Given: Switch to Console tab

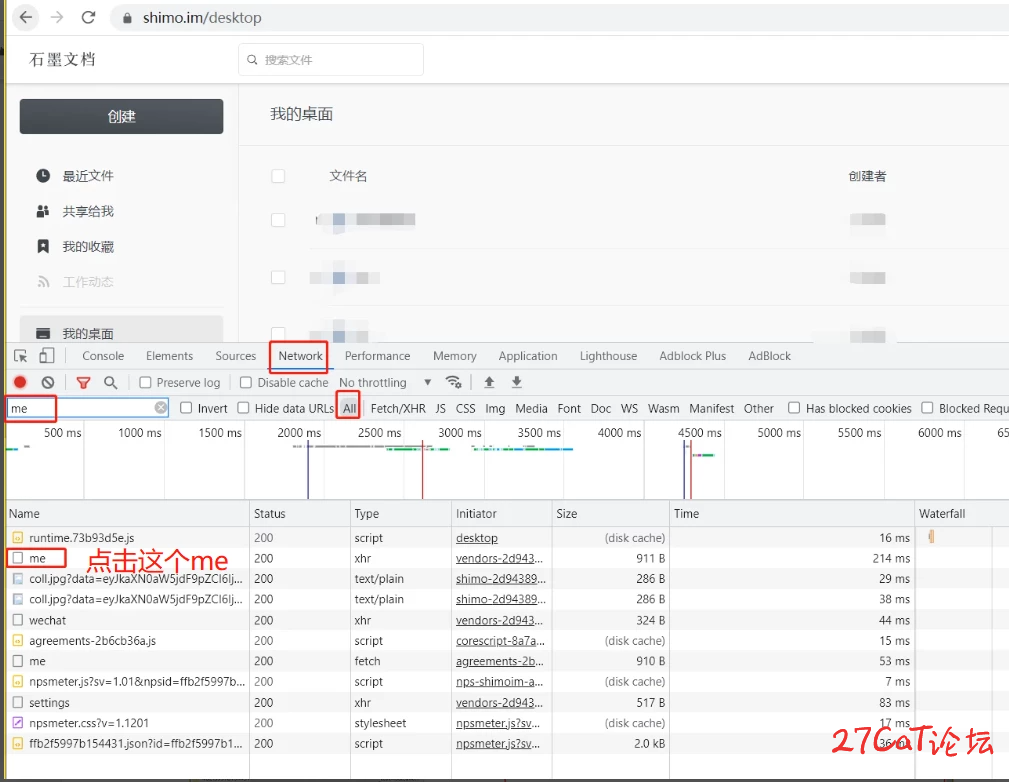Looking at the screenshot, I should (103, 356).
